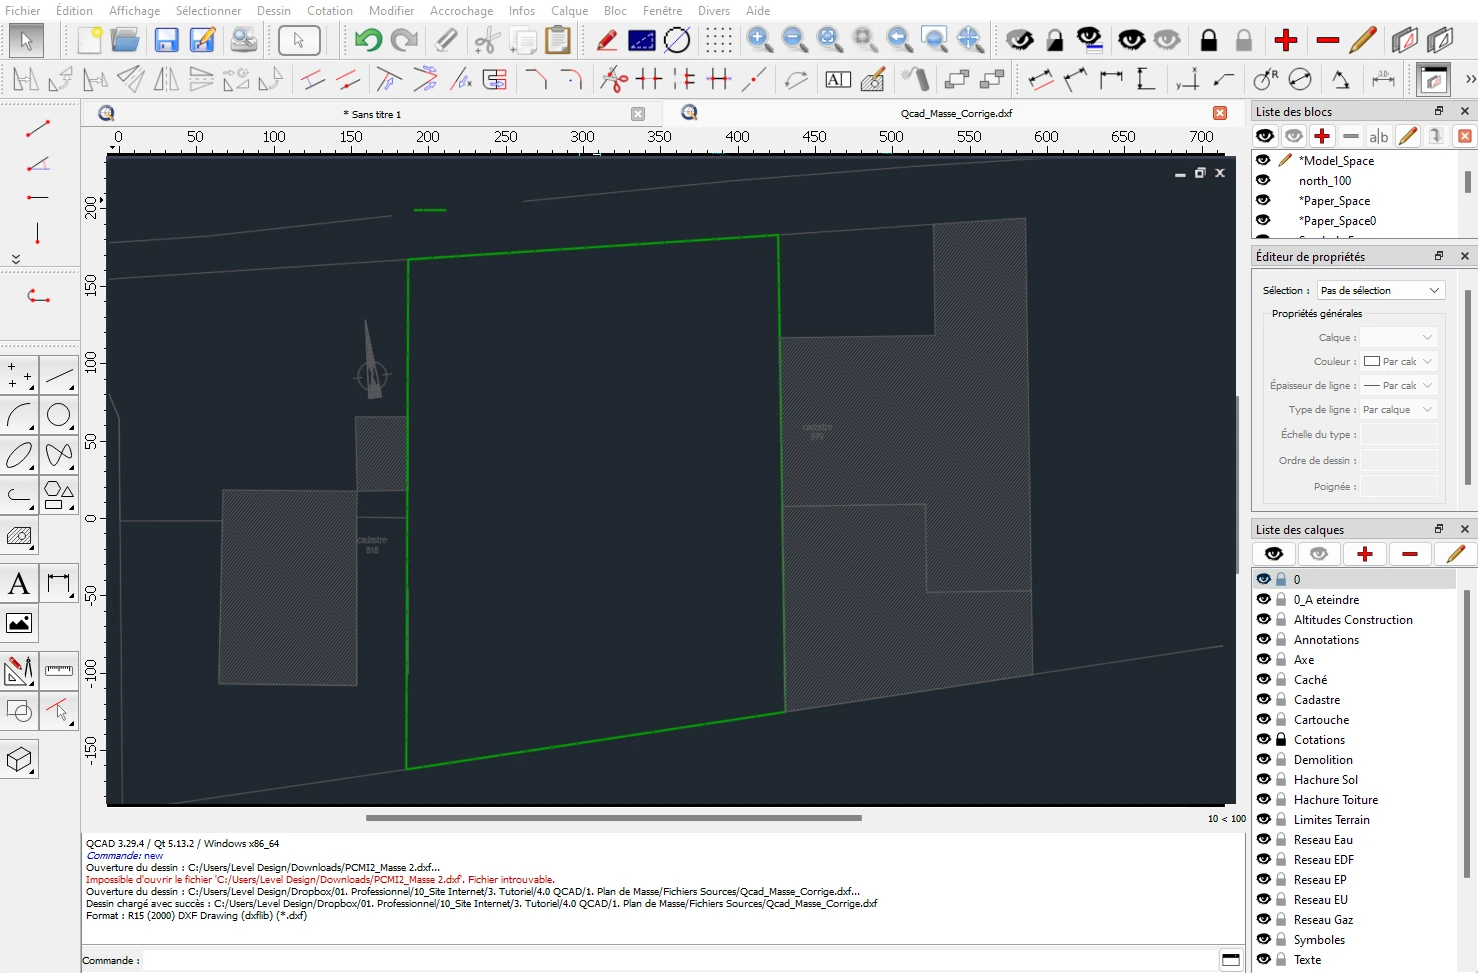Toggle the lock on Limites Terrain layer
The image size is (1478, 973).
coord(1281,819)
